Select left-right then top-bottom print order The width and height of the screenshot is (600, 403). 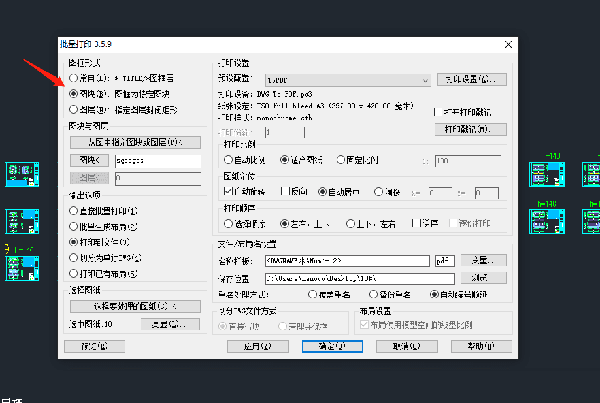point(284,224)
